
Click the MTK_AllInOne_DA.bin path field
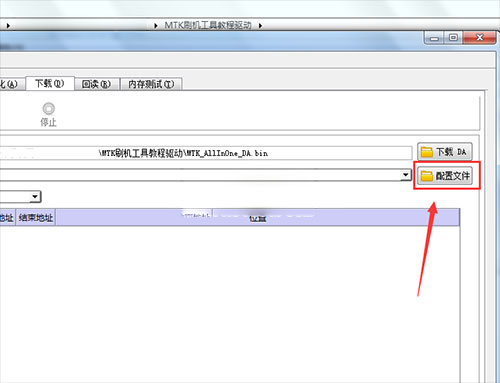point(206,153)
